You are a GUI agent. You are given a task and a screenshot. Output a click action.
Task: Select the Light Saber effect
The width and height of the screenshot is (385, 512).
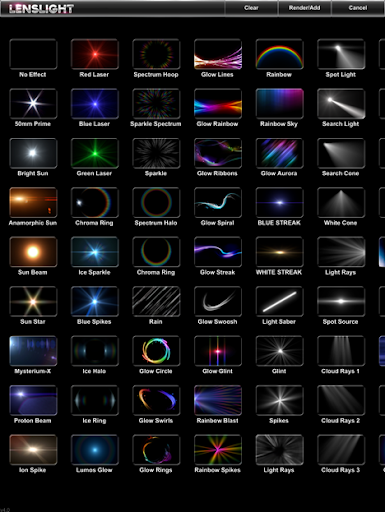click(279, 301)
